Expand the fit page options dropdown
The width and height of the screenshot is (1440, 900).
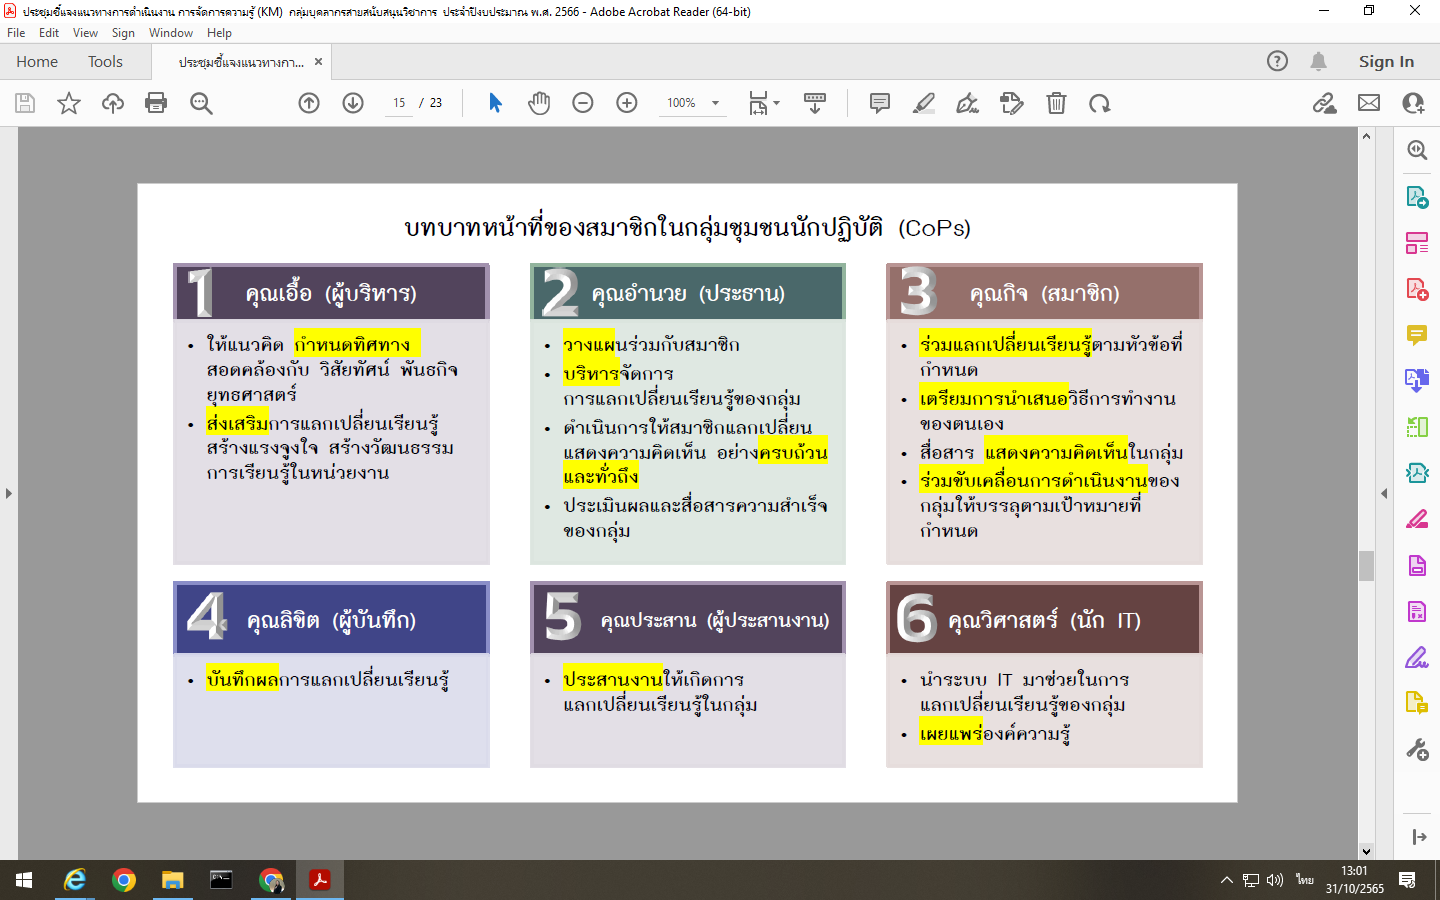(776, 103)
